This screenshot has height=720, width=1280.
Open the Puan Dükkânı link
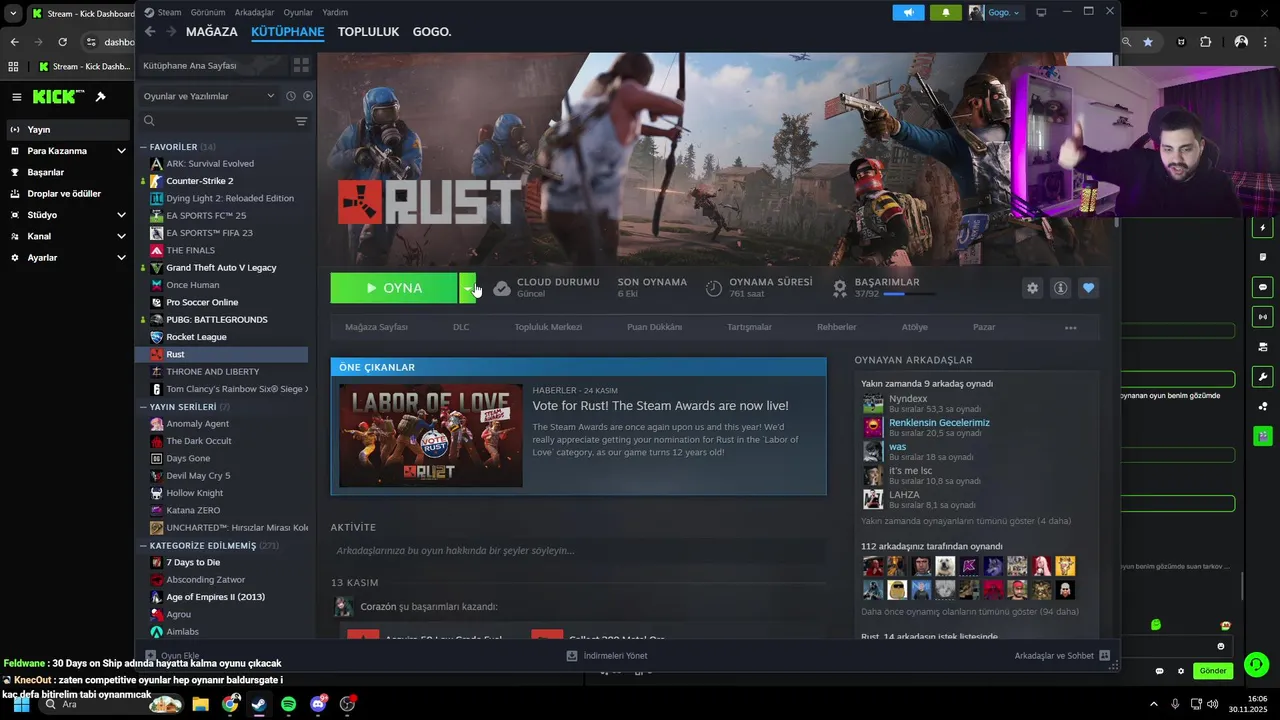(x=654, y=327)
